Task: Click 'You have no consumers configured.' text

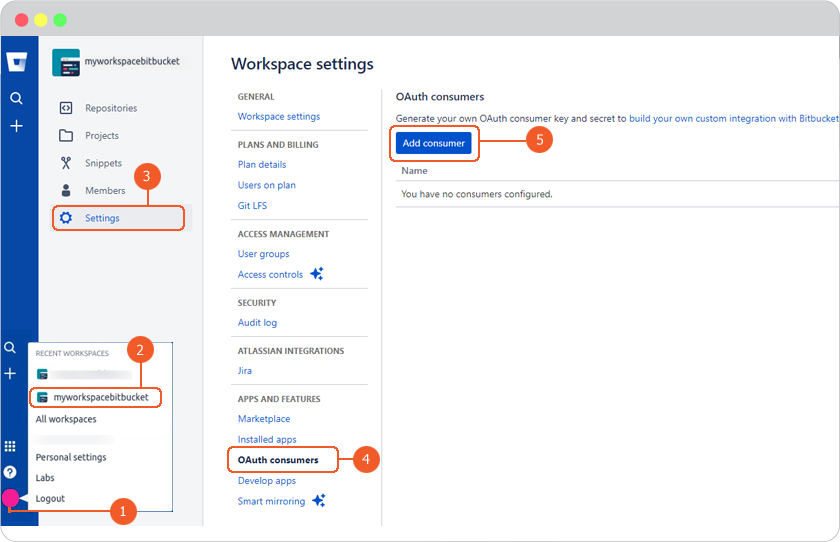Action: 476,194
